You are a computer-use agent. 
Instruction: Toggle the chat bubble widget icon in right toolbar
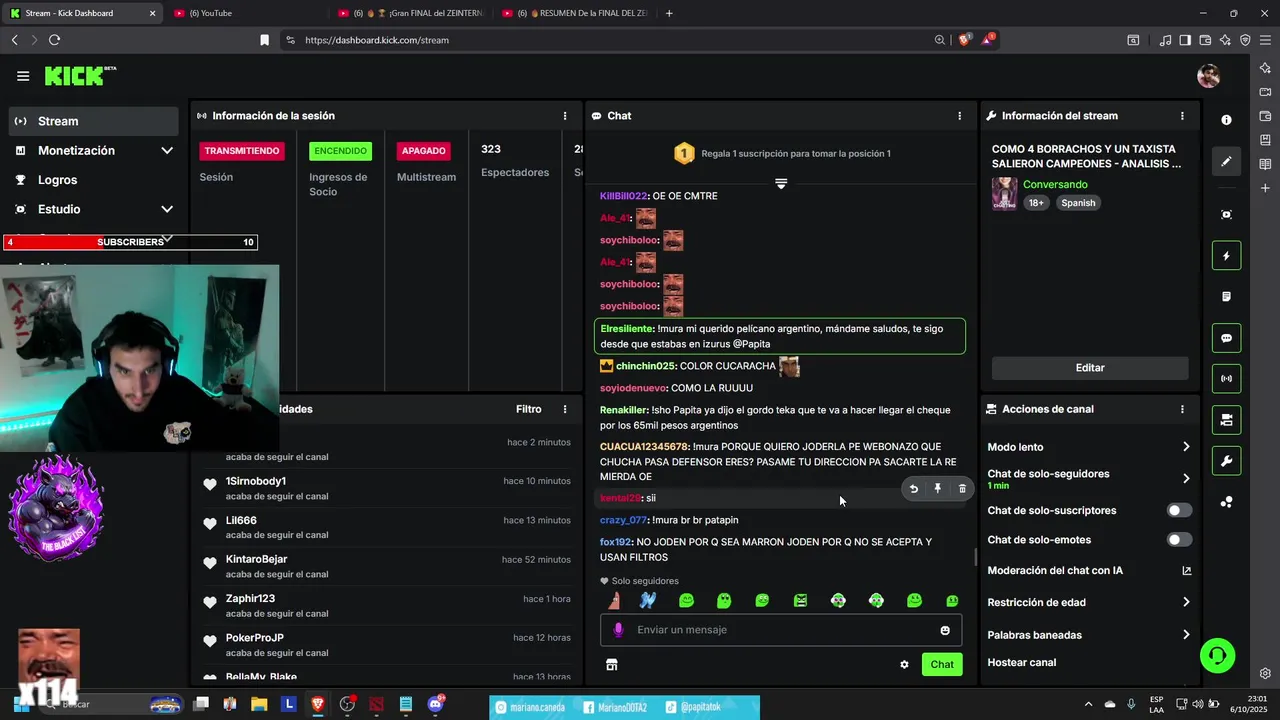(1227, 338)
